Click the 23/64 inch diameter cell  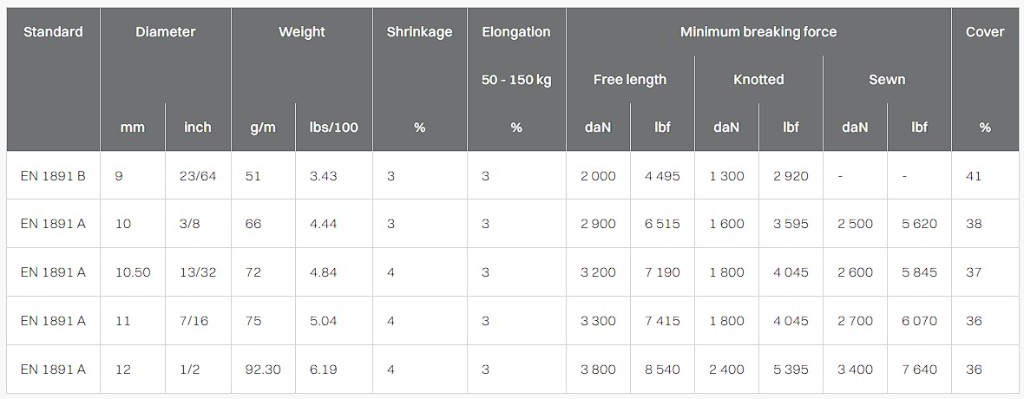[194, 176]
